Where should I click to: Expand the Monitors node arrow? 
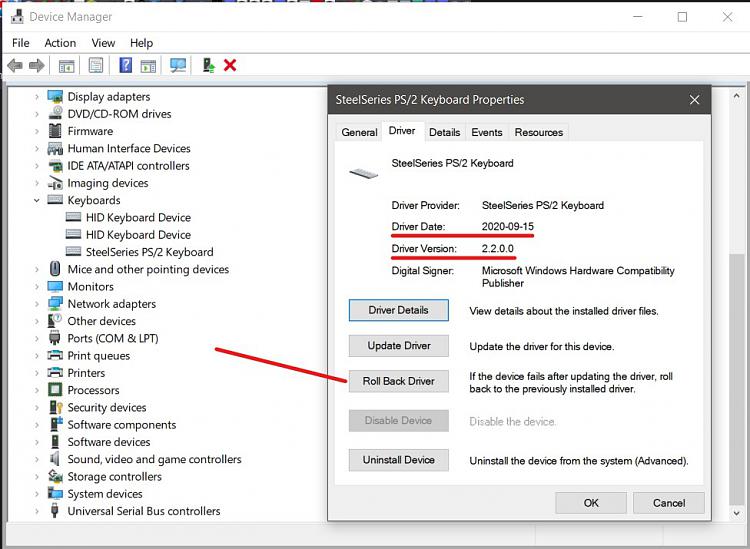37,286
